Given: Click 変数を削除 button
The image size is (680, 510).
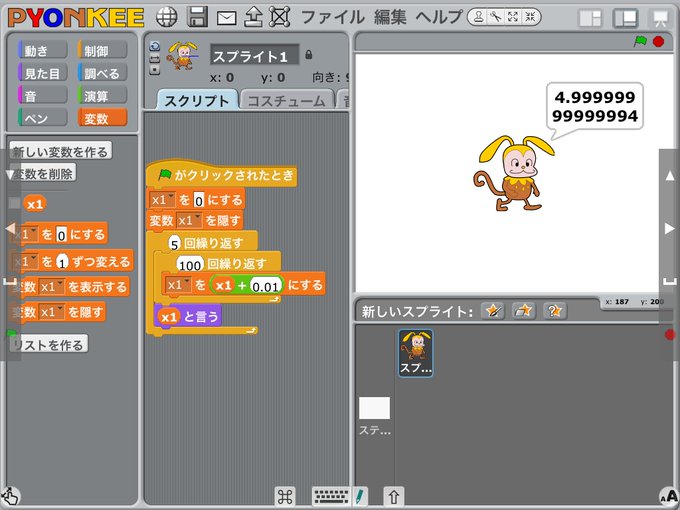Looking at the screenshot, I should pos(43,173).
